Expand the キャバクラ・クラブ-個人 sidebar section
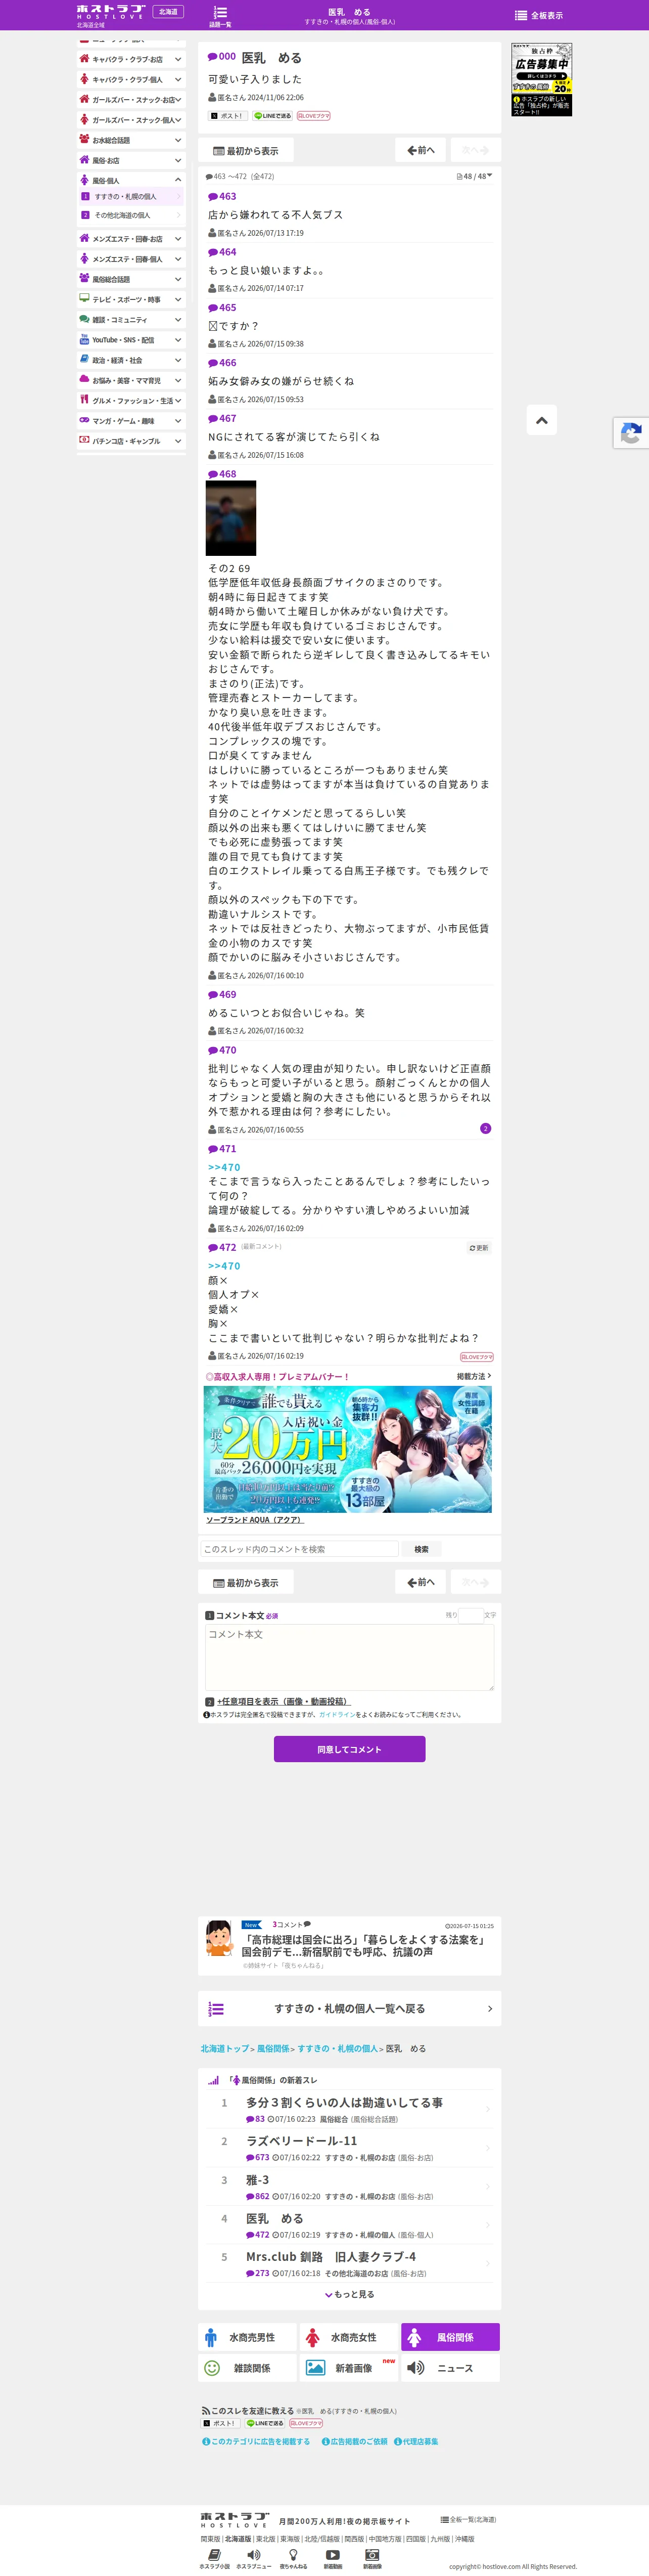Screen dimensions: 649x2576 point(131,79)
